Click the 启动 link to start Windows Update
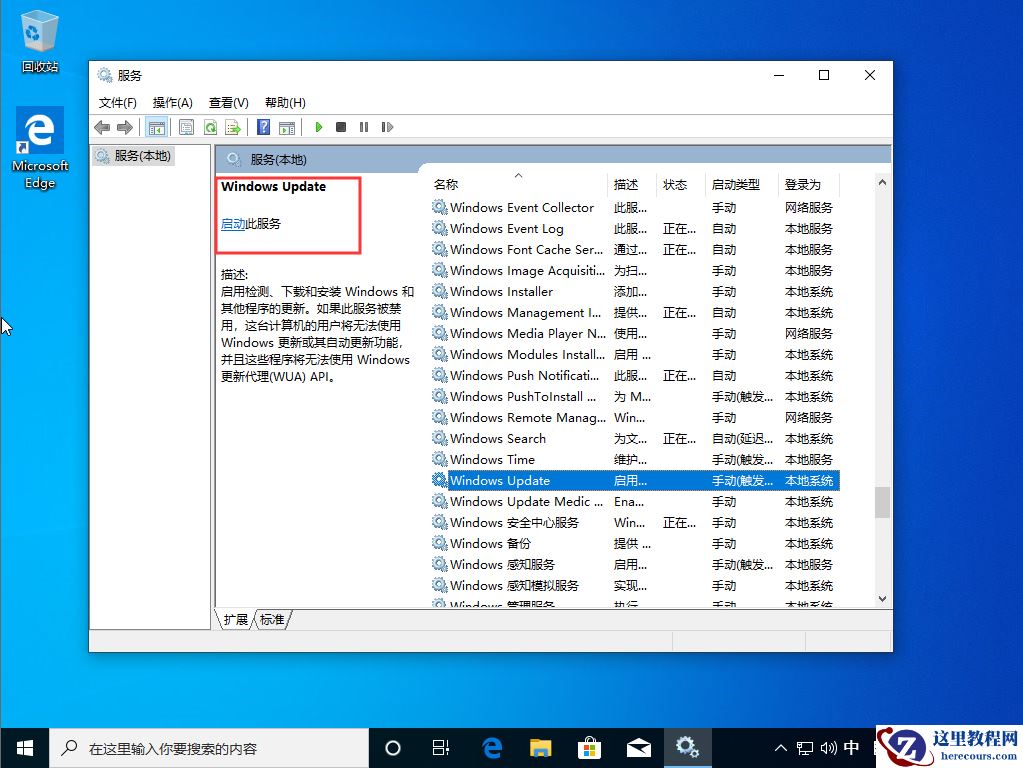The width and height of the screenshot is (1023, 768). [233, 224]
